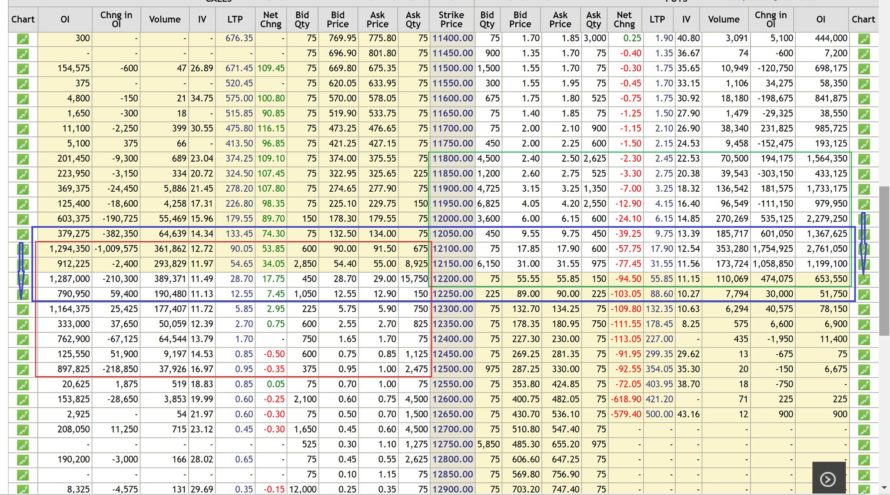
Task: Select puts Chng in OI cell 1,754,925
Action: [773, 249]
